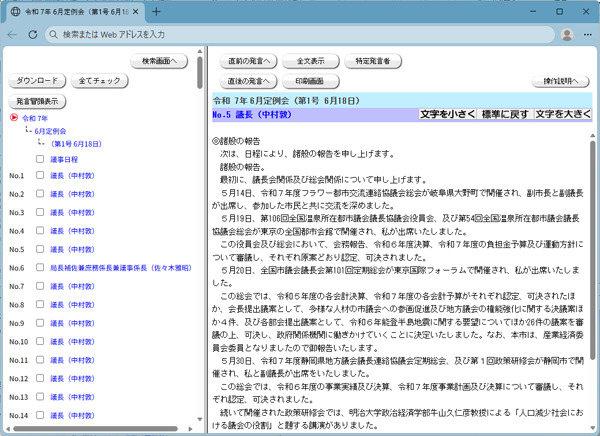This screenshot has width=600, height=436.
Task: Click the speech text scroll-down arrow
Action: tap(593, 428)
